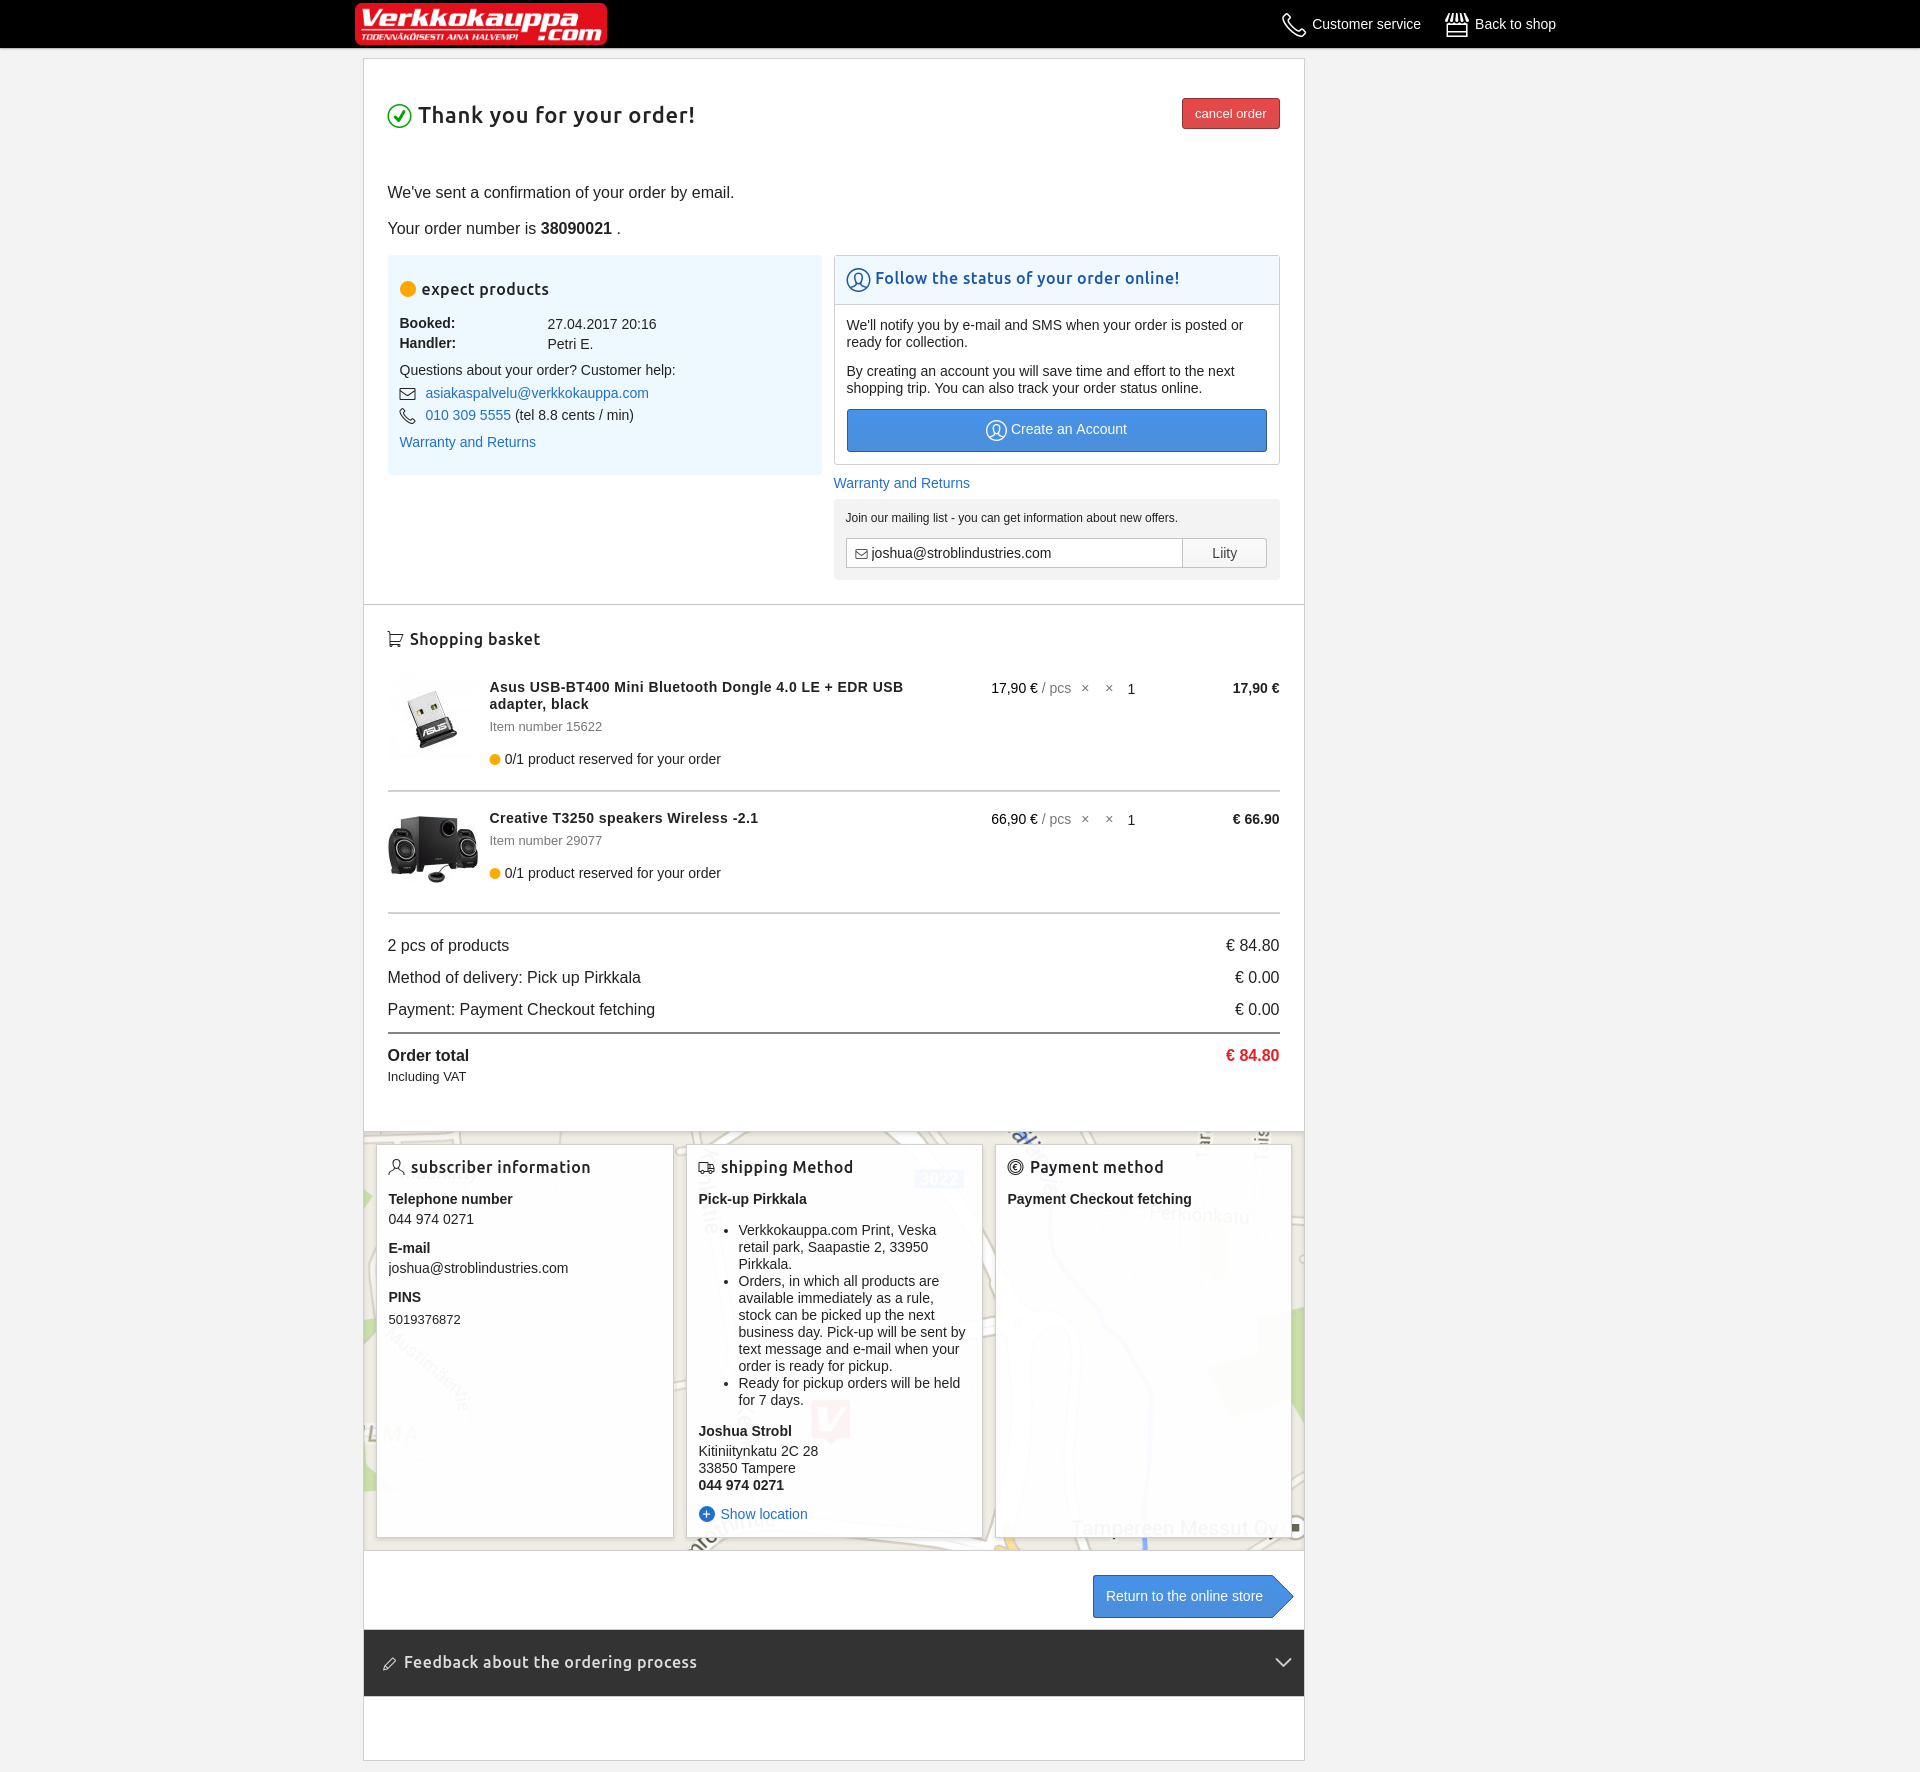The width and height of the screenshot is (1920, 1772).
Task: Click the plus icon beside Show location
Action: [707, 1514]
